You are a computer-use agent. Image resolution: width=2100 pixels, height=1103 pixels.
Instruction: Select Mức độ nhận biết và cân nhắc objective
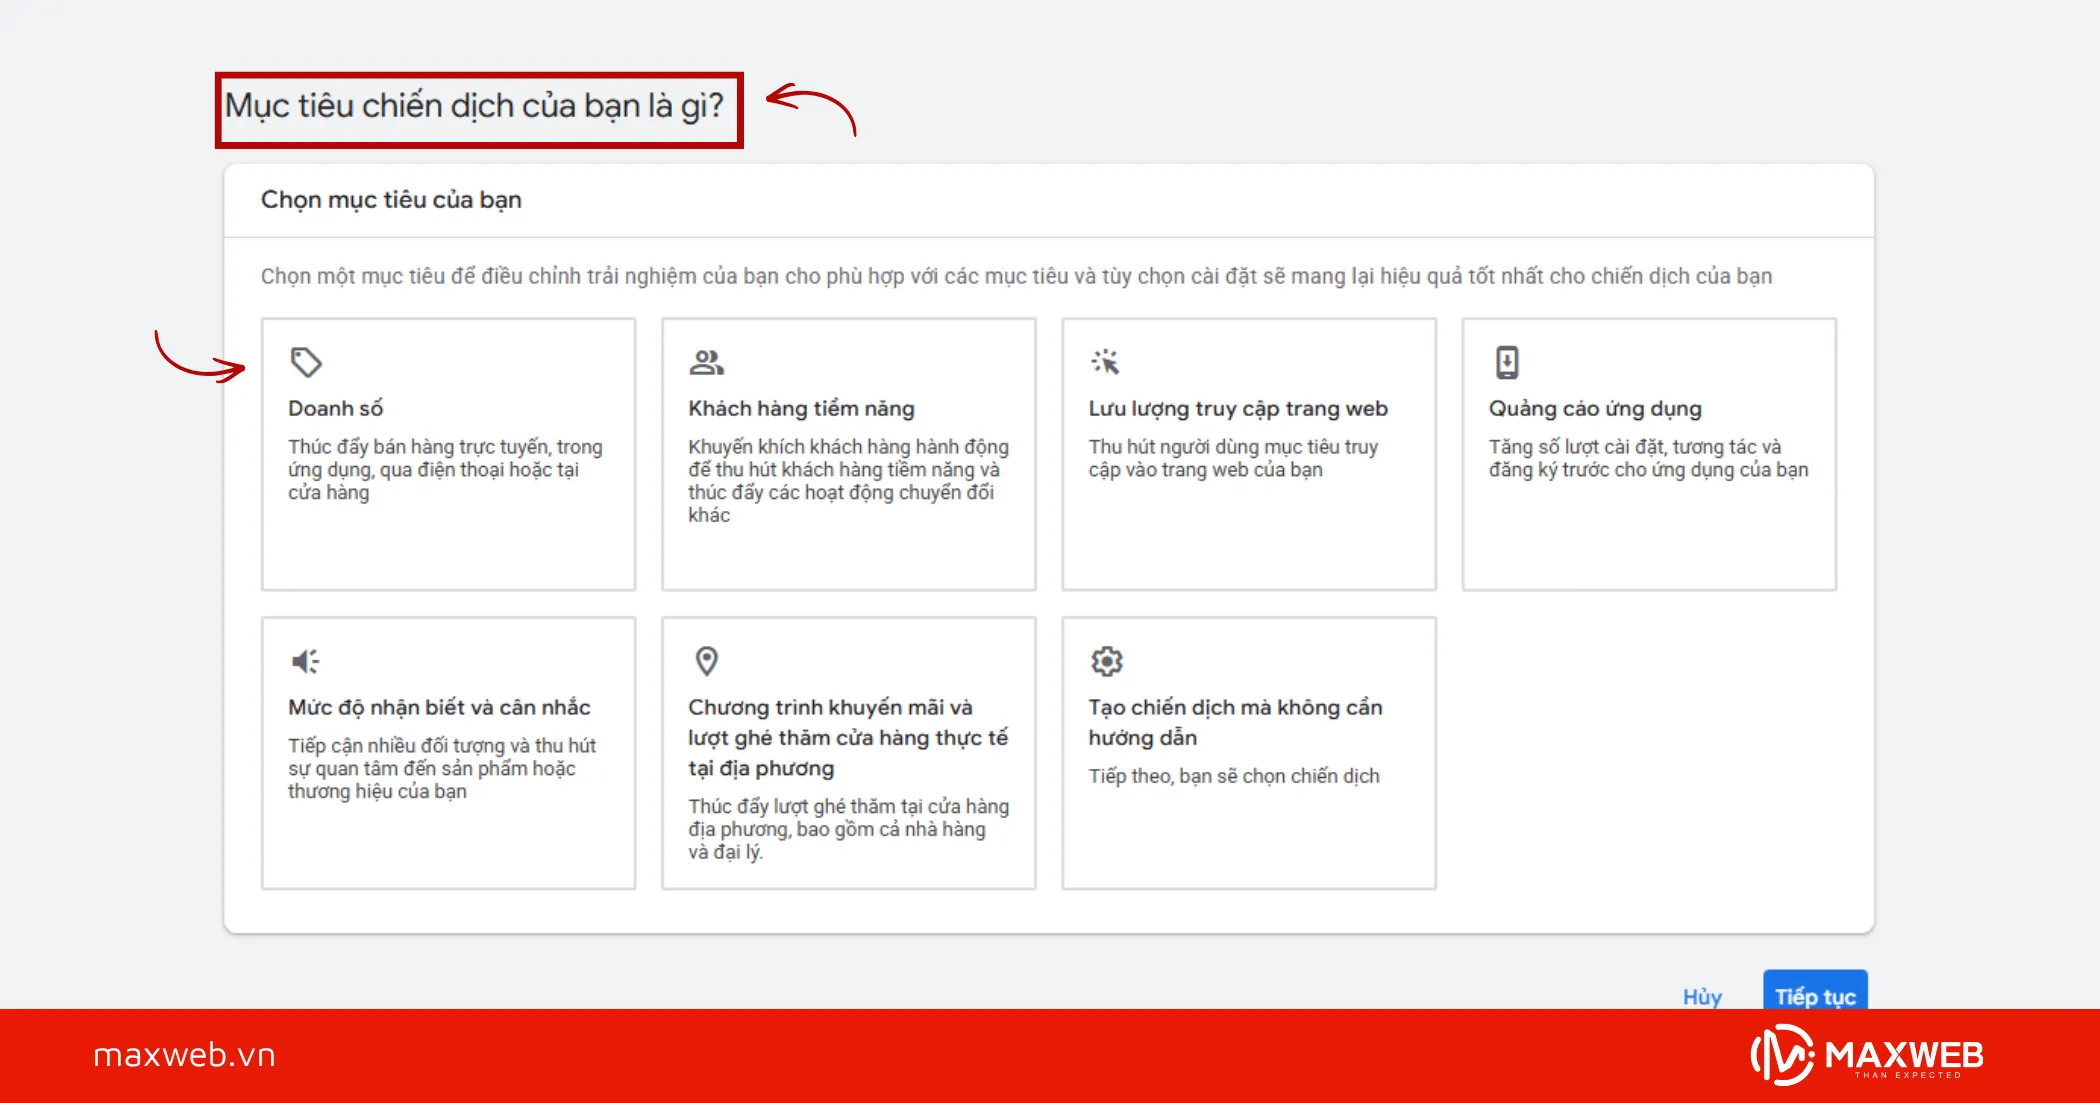coord(448,752)
